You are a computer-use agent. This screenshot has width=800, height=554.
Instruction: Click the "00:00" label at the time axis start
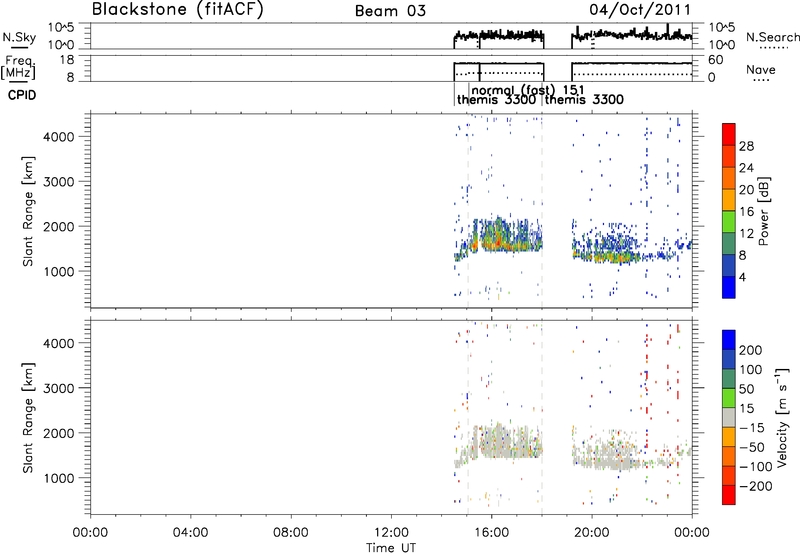[x=90, y=533]
